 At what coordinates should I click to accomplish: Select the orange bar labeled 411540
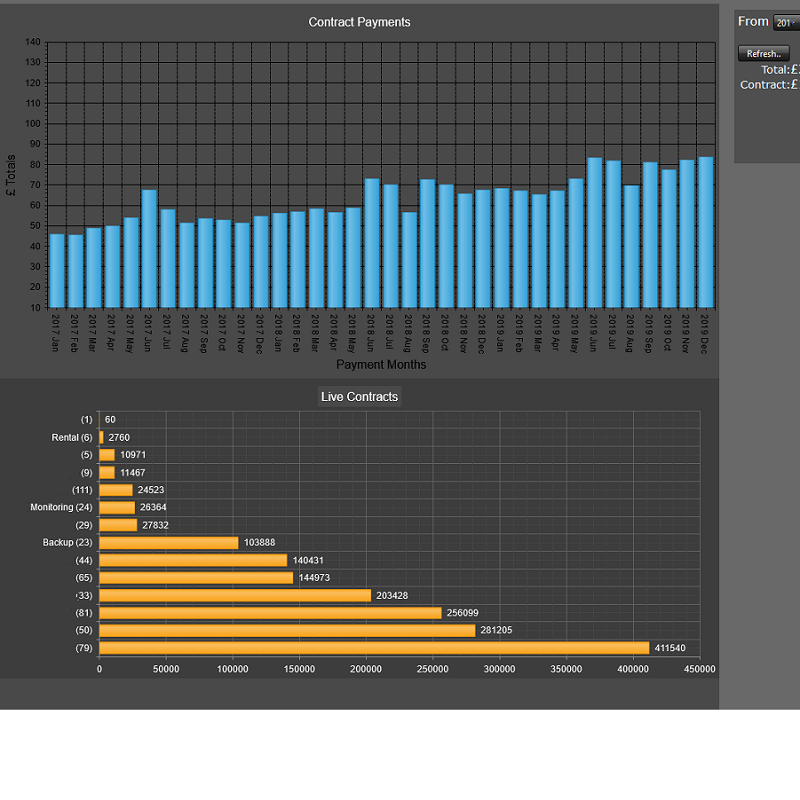coord(374,648)
